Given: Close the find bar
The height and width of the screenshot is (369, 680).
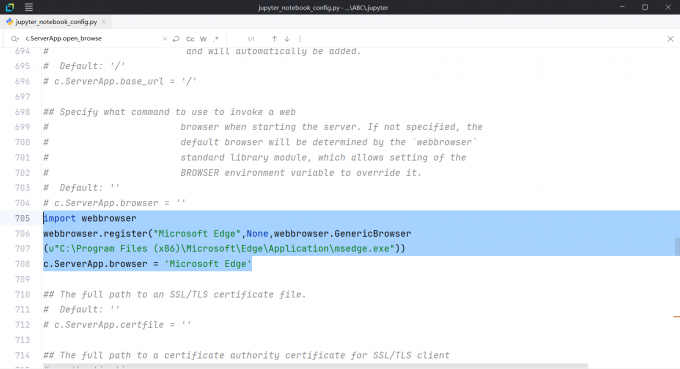Looking at the screenshot, I should (x=670, y=39).
